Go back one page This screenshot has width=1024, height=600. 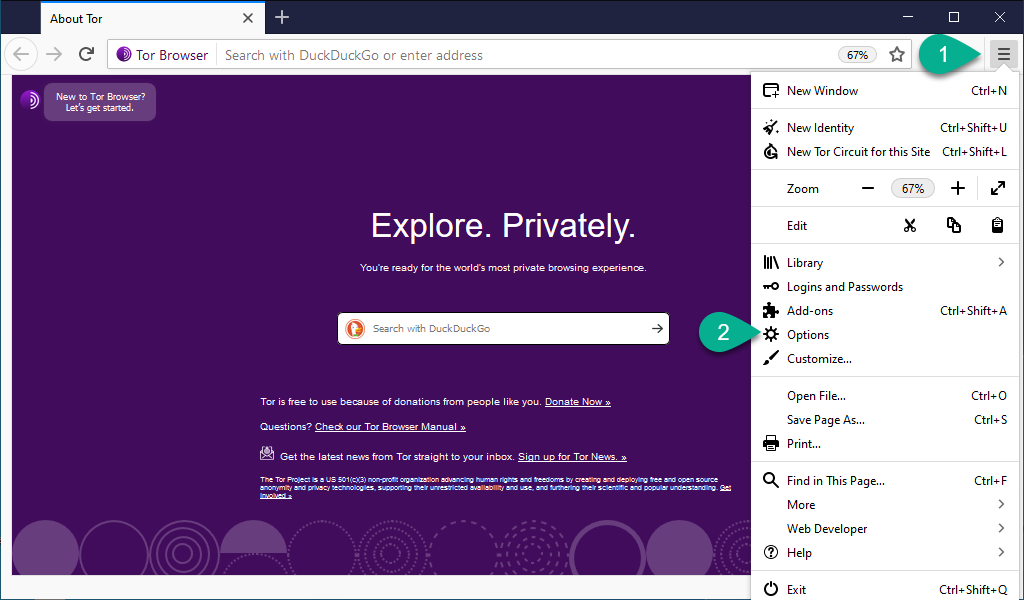(x=21, y=54)
